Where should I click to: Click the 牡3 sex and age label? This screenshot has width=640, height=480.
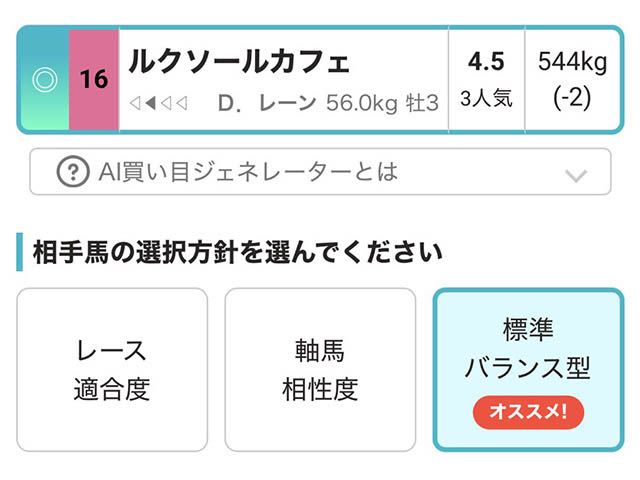click(420, 103)
